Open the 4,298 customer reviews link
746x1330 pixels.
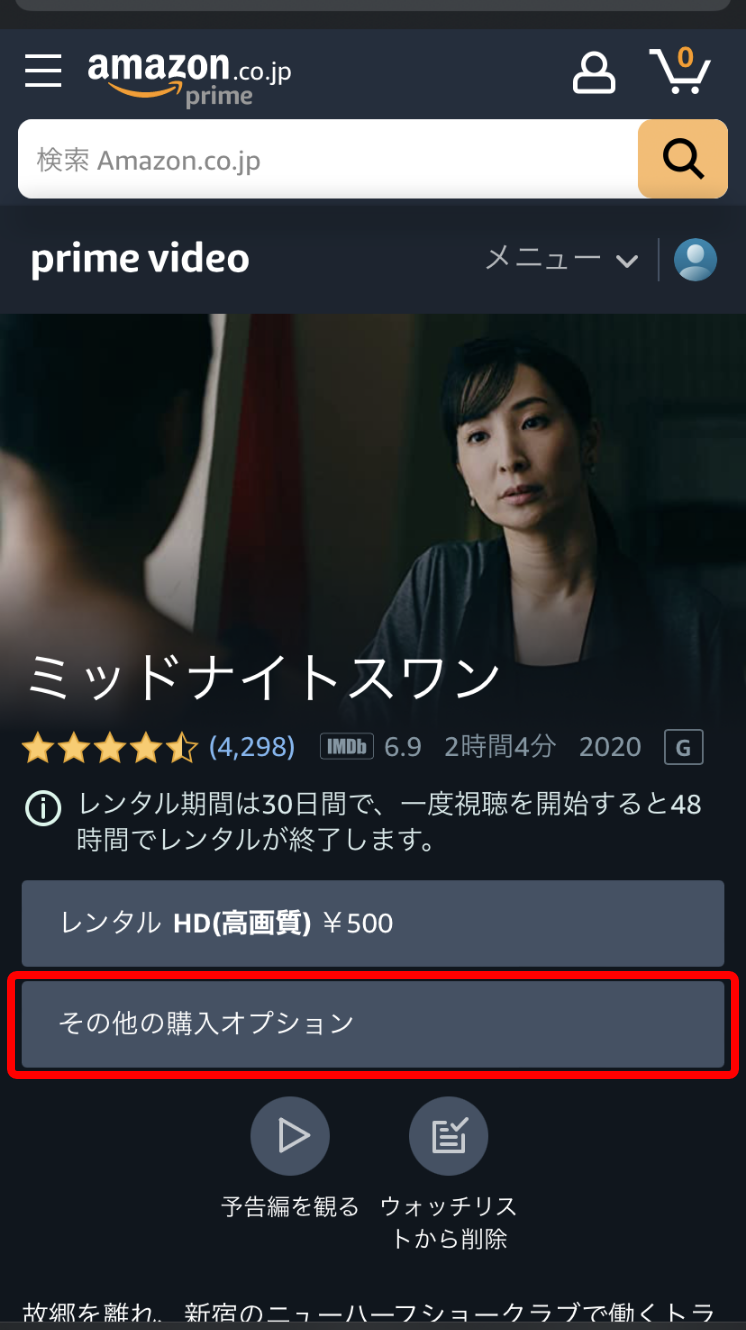click(x=252, y=746)
